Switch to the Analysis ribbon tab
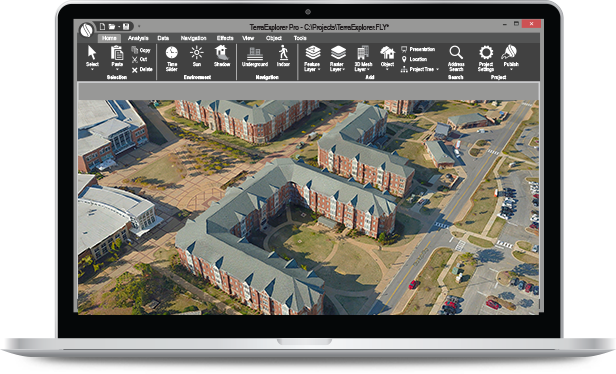 click(138, 38)
